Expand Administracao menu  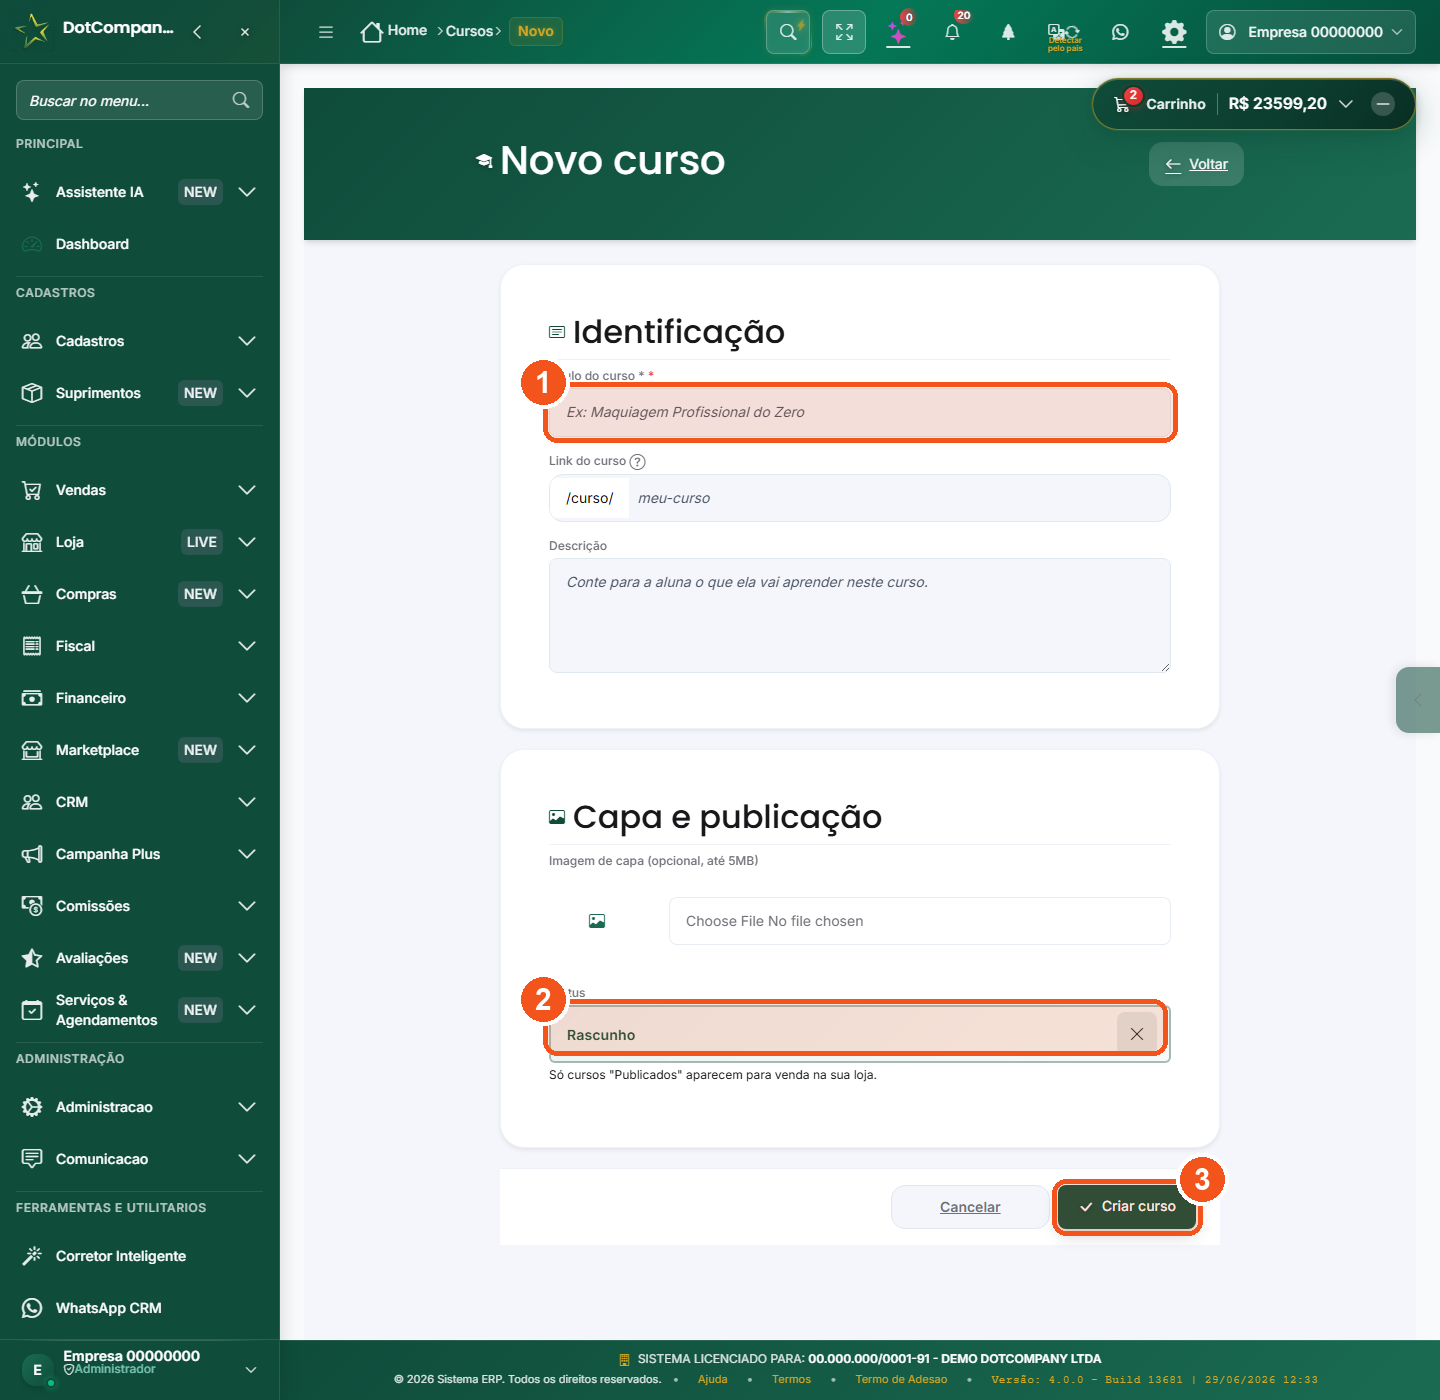tap(247, 1107)
